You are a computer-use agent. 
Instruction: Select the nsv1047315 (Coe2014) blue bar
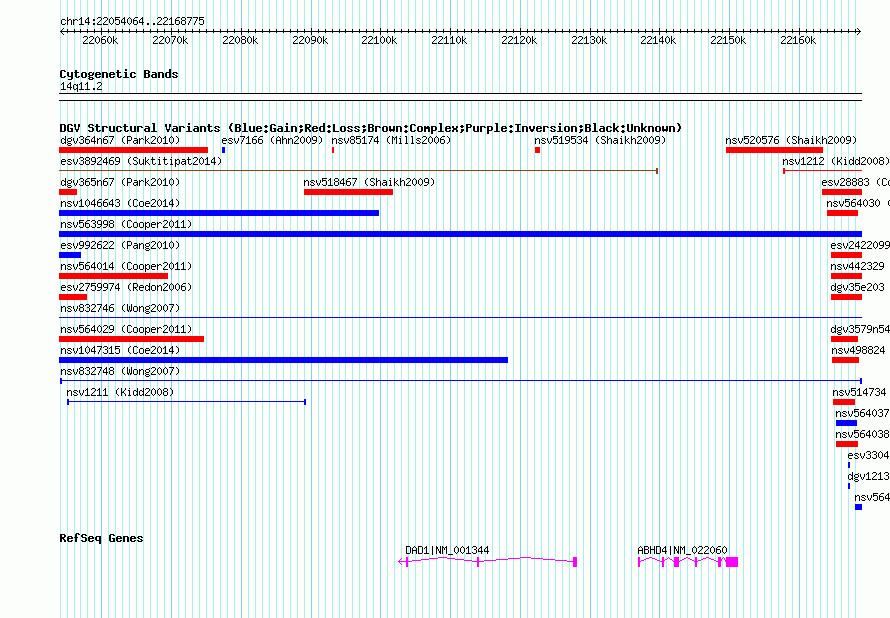pos(283,360)
